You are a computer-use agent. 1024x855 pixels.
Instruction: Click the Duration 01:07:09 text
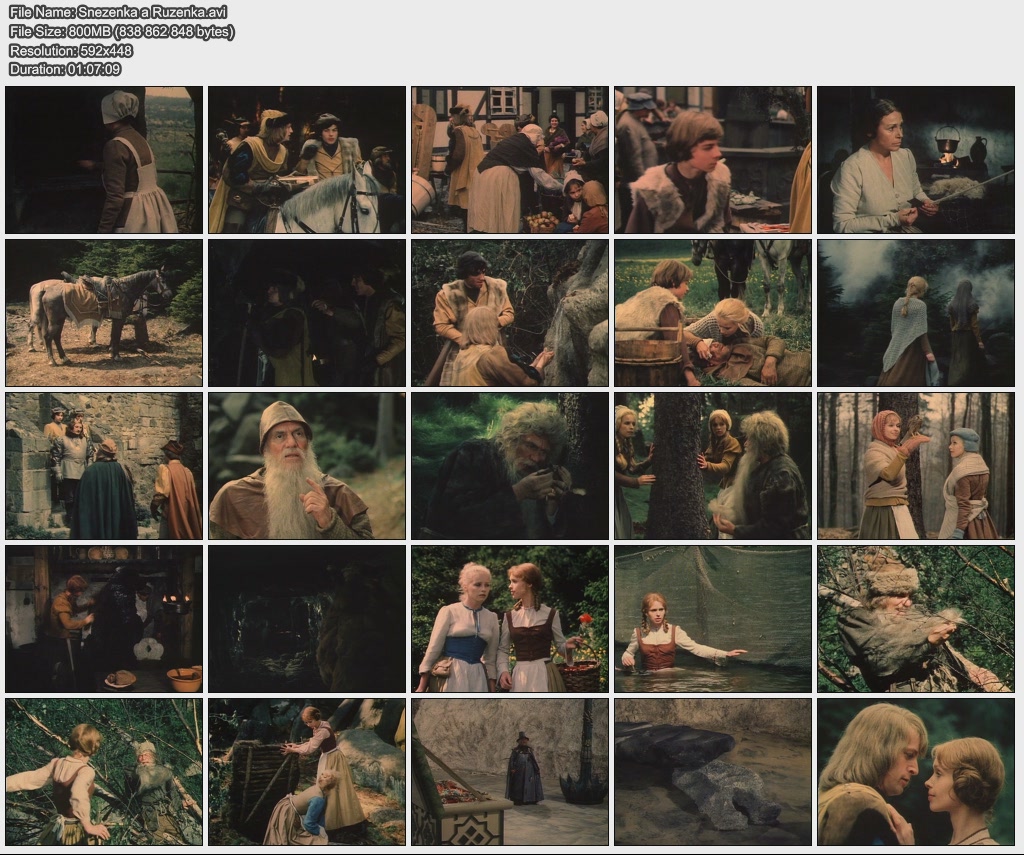[65, 70]
